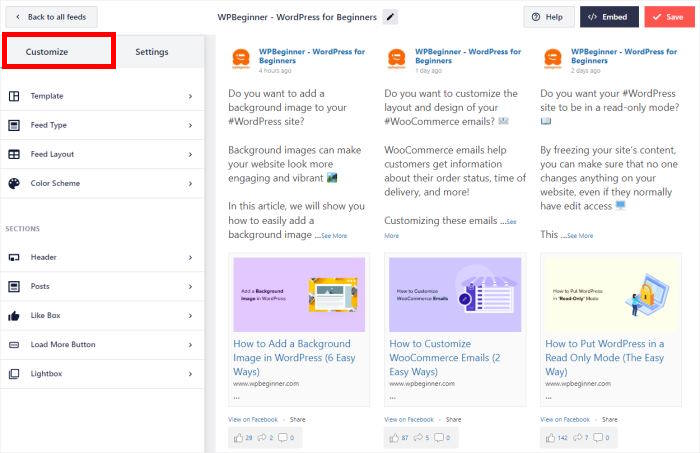Click the Color Scheme palette icon
Viewport: 700px width, 453px height.
click(x=14, y=183)
